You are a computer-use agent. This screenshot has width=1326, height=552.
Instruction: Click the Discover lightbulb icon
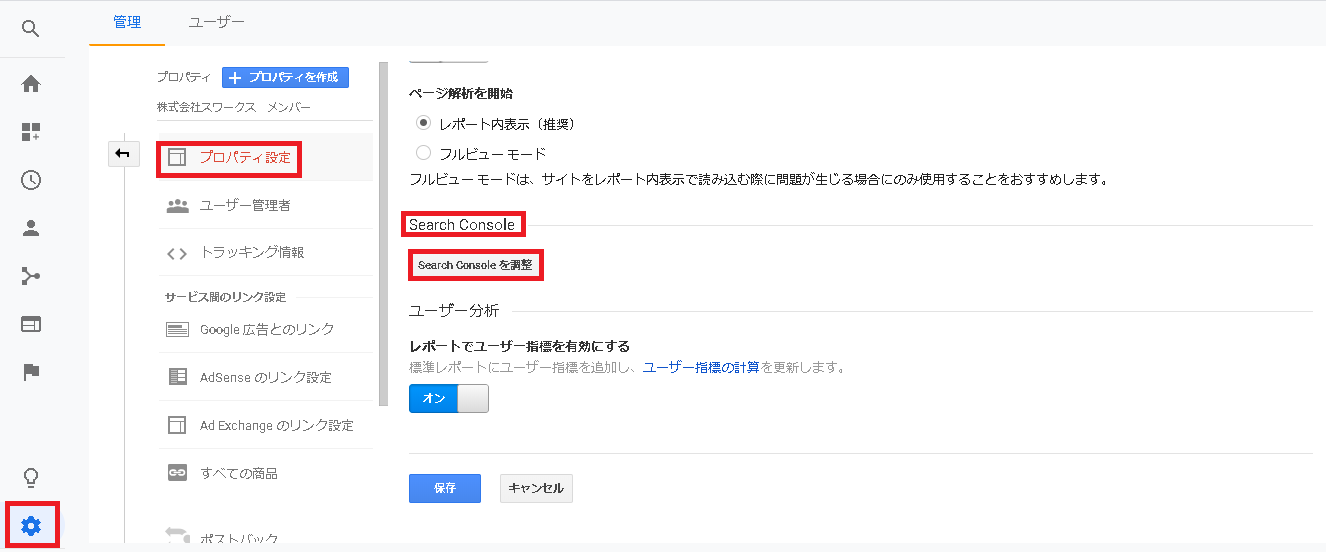pos(31,476)
